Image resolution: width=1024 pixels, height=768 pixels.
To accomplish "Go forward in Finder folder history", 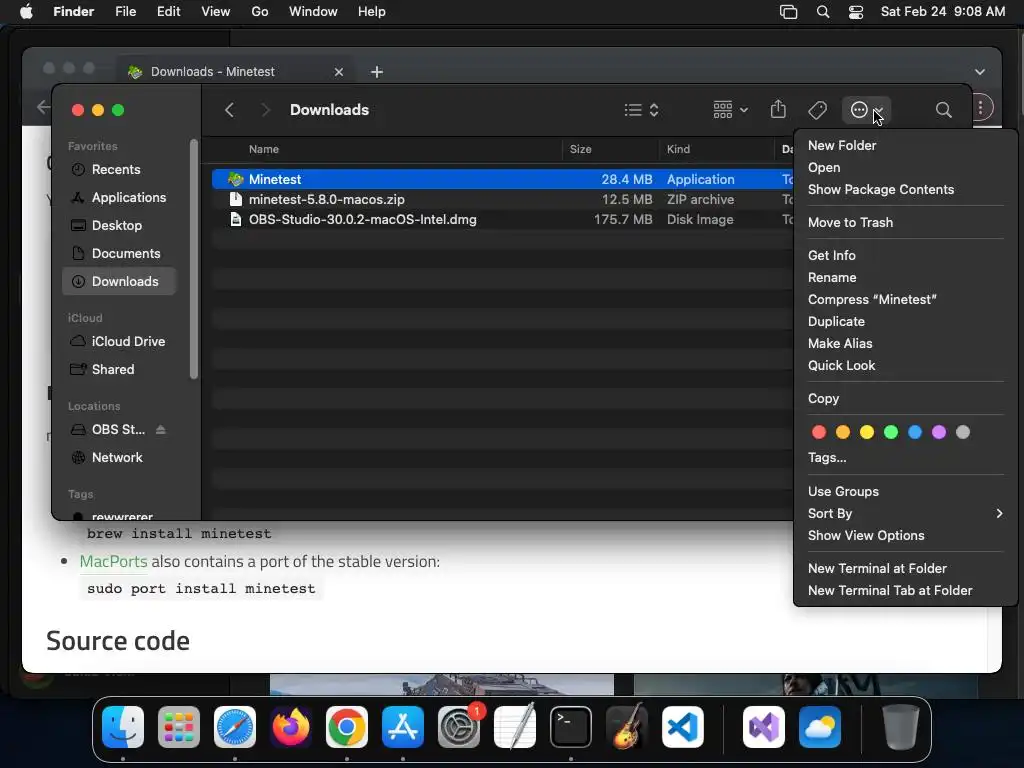I will 265,110.
